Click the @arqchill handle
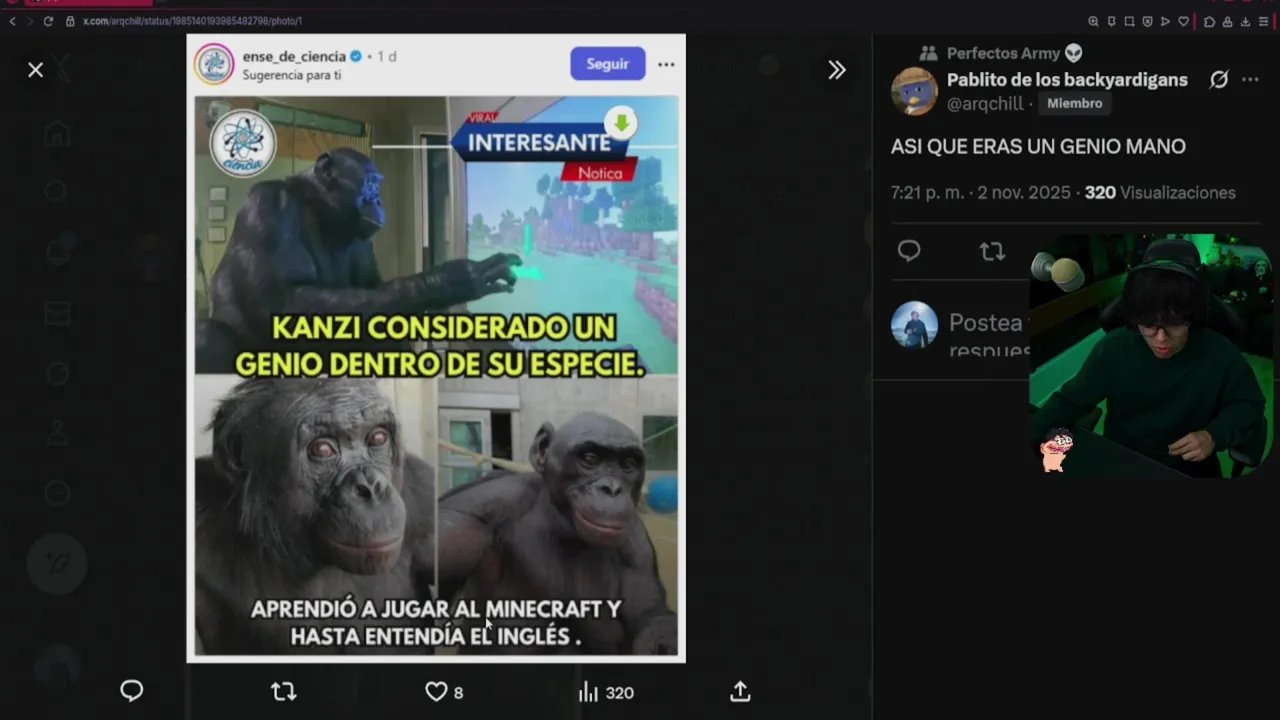 [985, 103]
